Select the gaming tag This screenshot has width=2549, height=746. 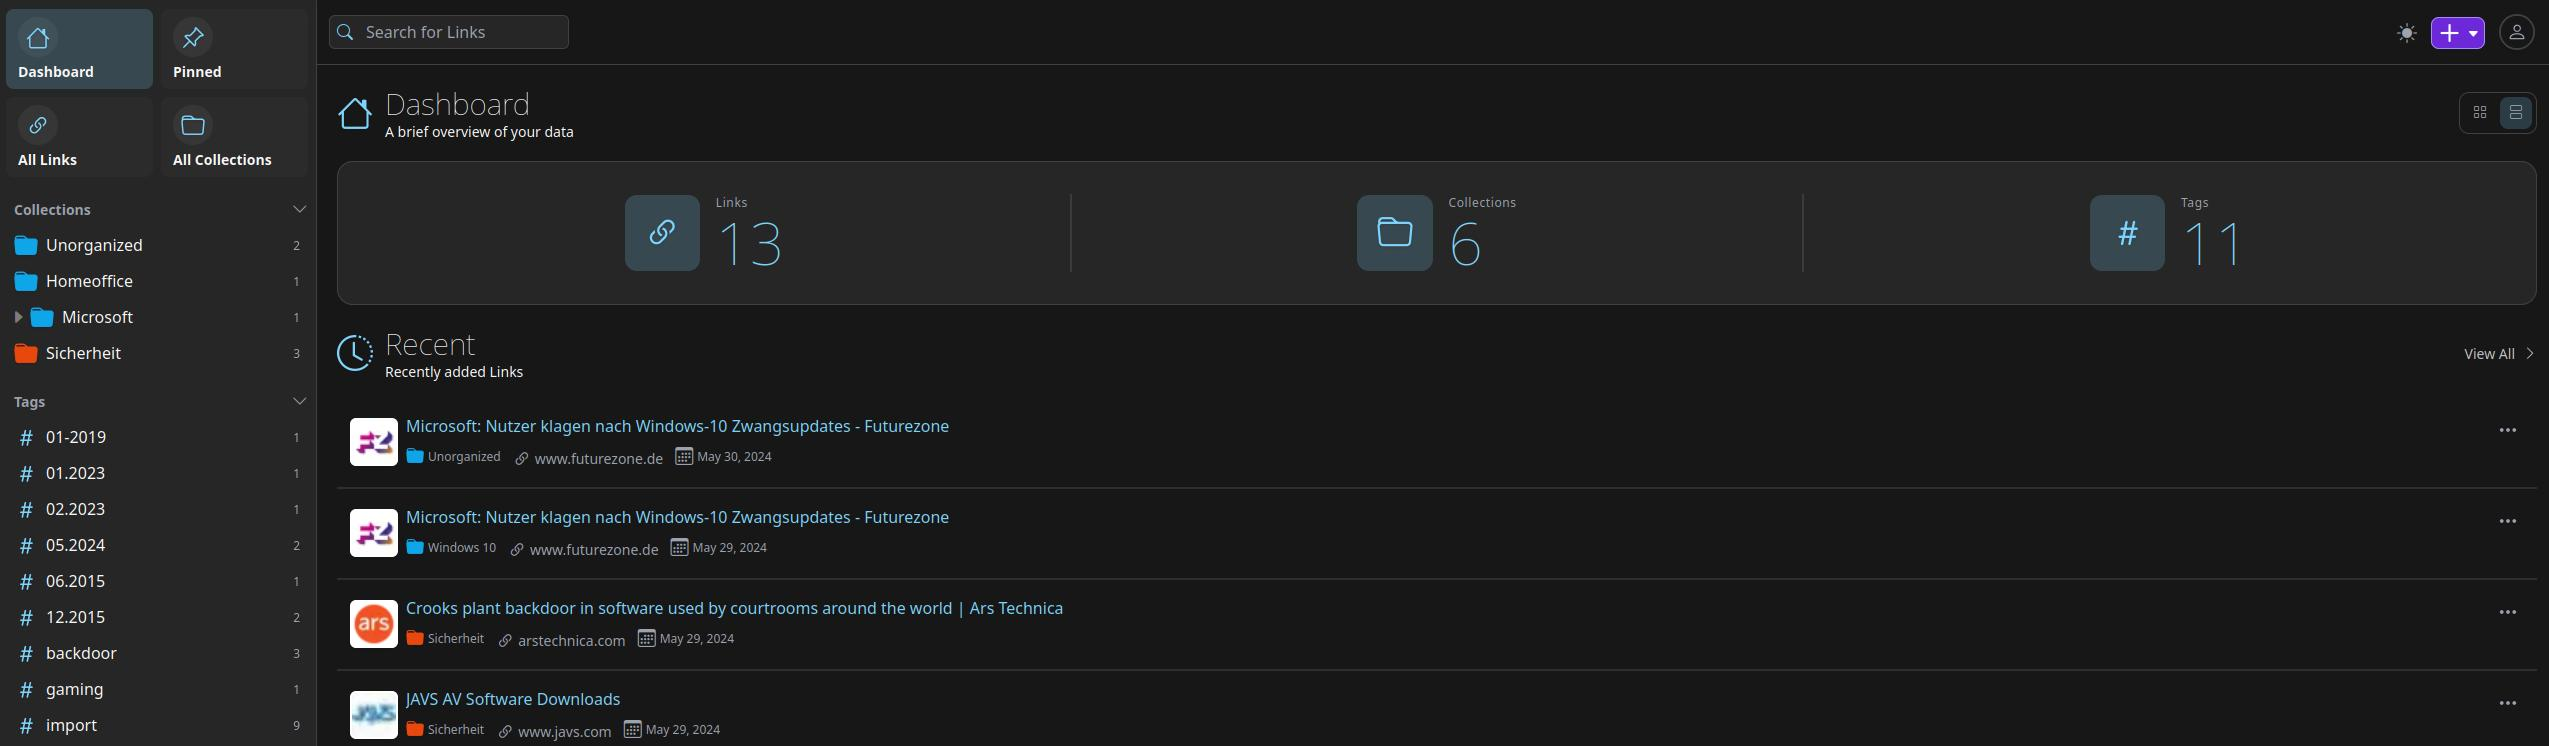[158, 689]
